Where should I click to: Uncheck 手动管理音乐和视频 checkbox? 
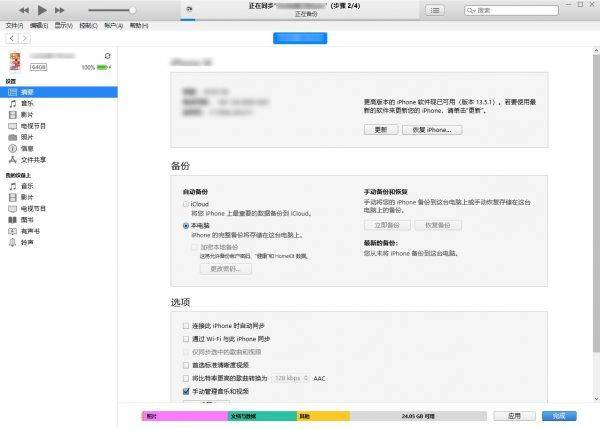click(x=186, y=391)
